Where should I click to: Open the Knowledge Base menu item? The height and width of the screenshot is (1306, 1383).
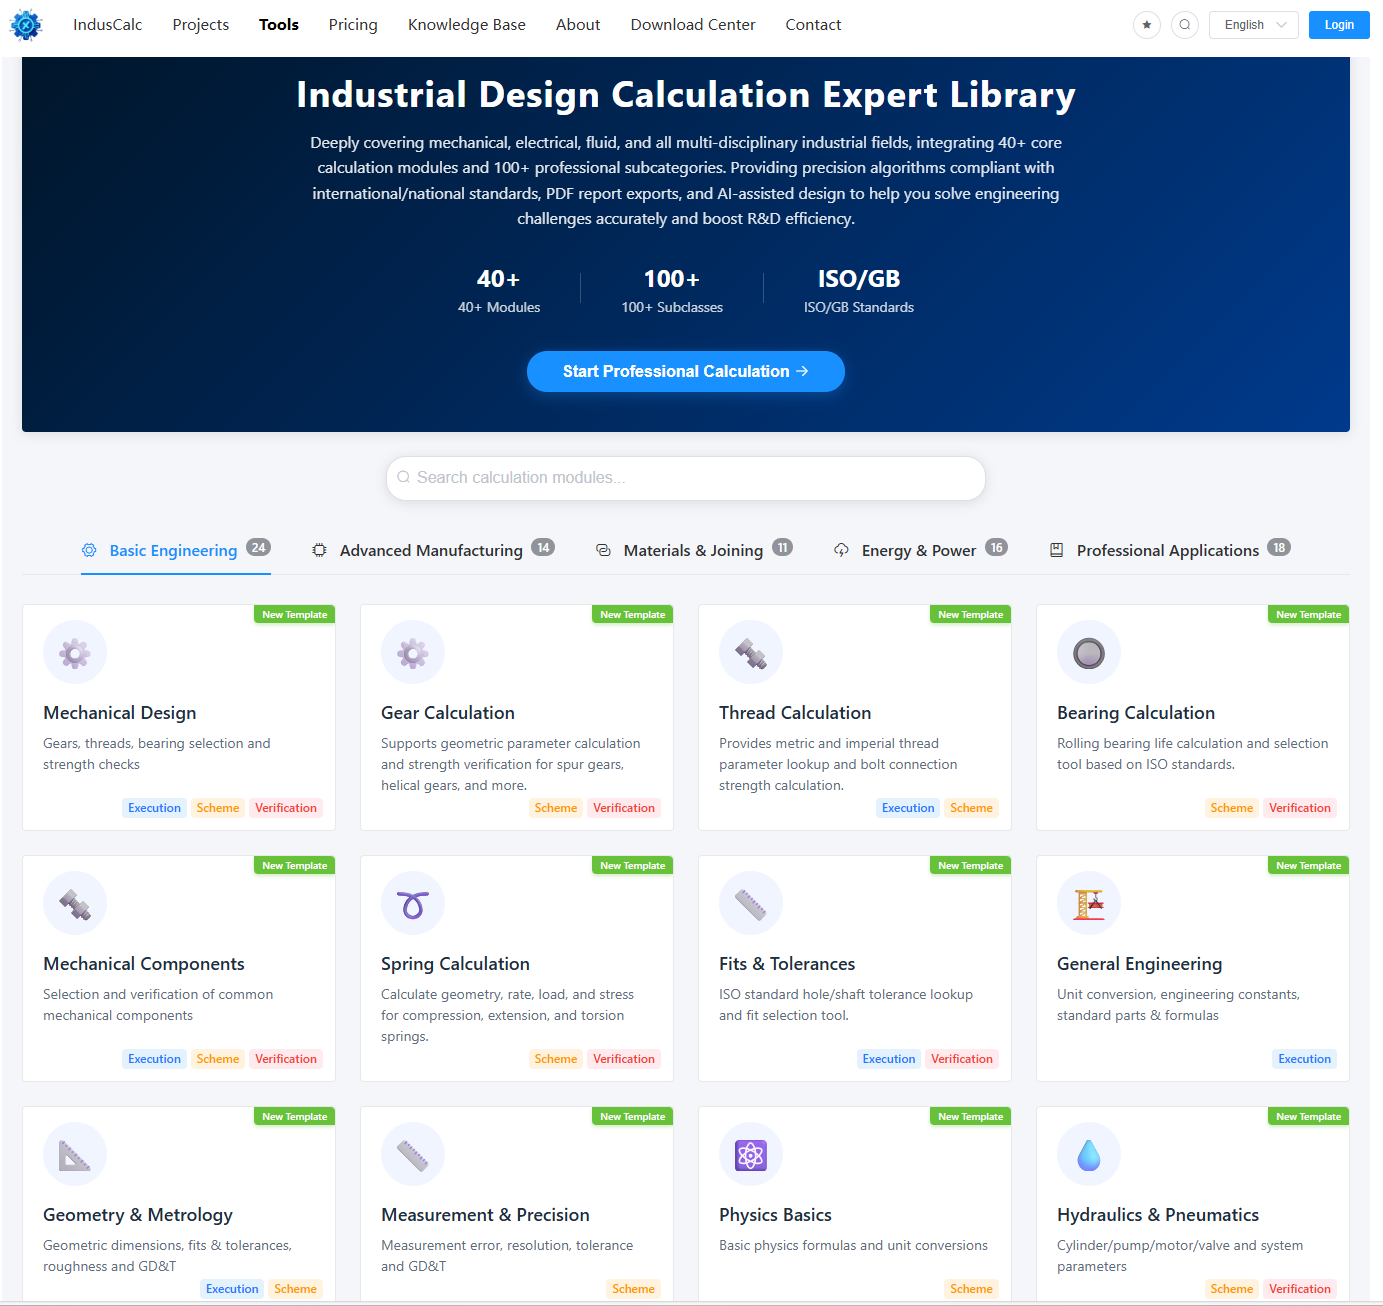[x=466, y=24]
